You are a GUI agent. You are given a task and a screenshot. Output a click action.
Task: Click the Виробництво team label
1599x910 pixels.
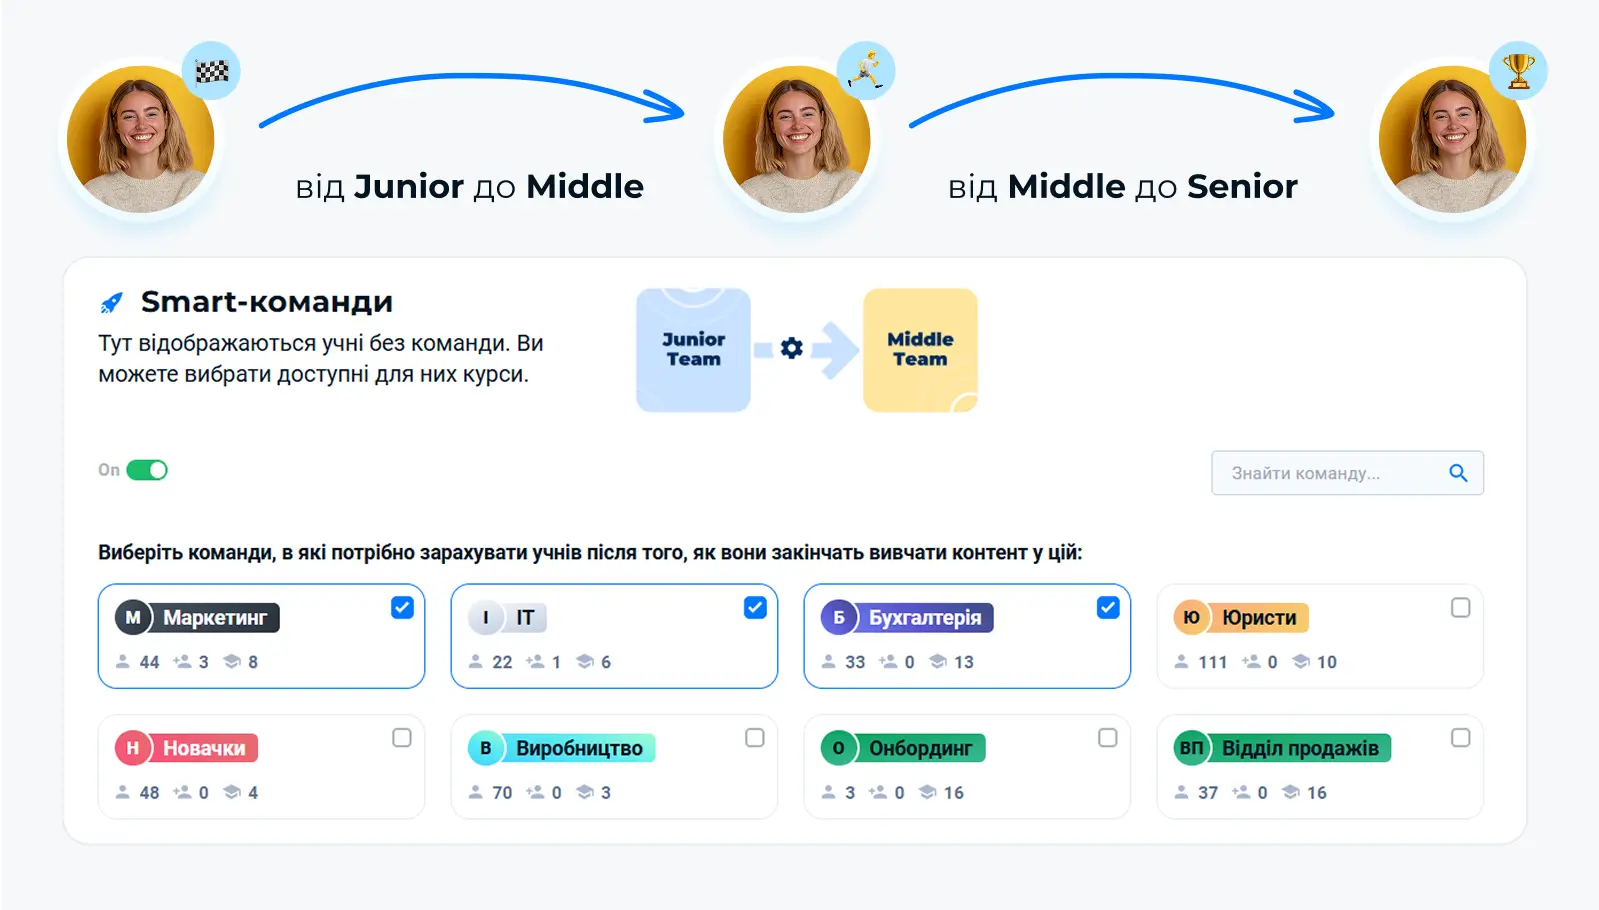(579, 748)
